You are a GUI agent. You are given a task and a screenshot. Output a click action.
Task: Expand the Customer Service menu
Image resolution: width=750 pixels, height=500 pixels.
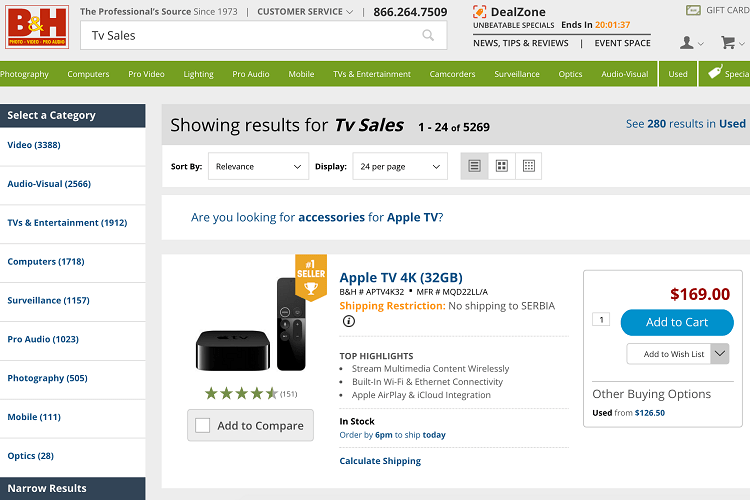(305, 11)
